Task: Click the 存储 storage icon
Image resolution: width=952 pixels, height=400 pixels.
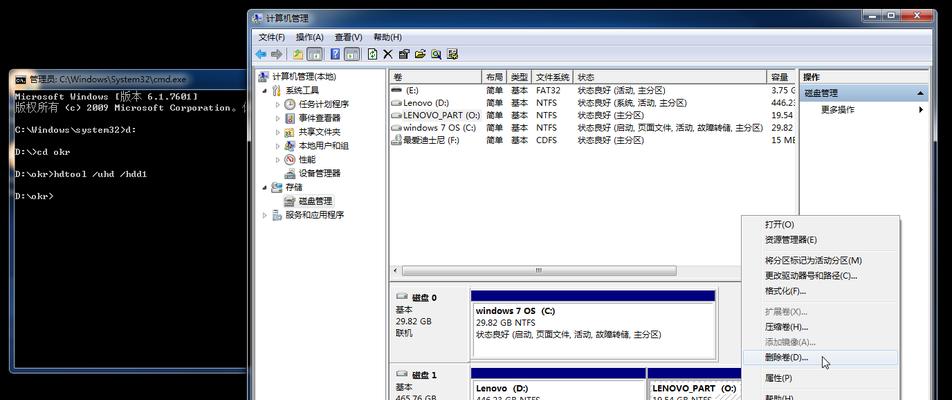Action: pos(277,187)
